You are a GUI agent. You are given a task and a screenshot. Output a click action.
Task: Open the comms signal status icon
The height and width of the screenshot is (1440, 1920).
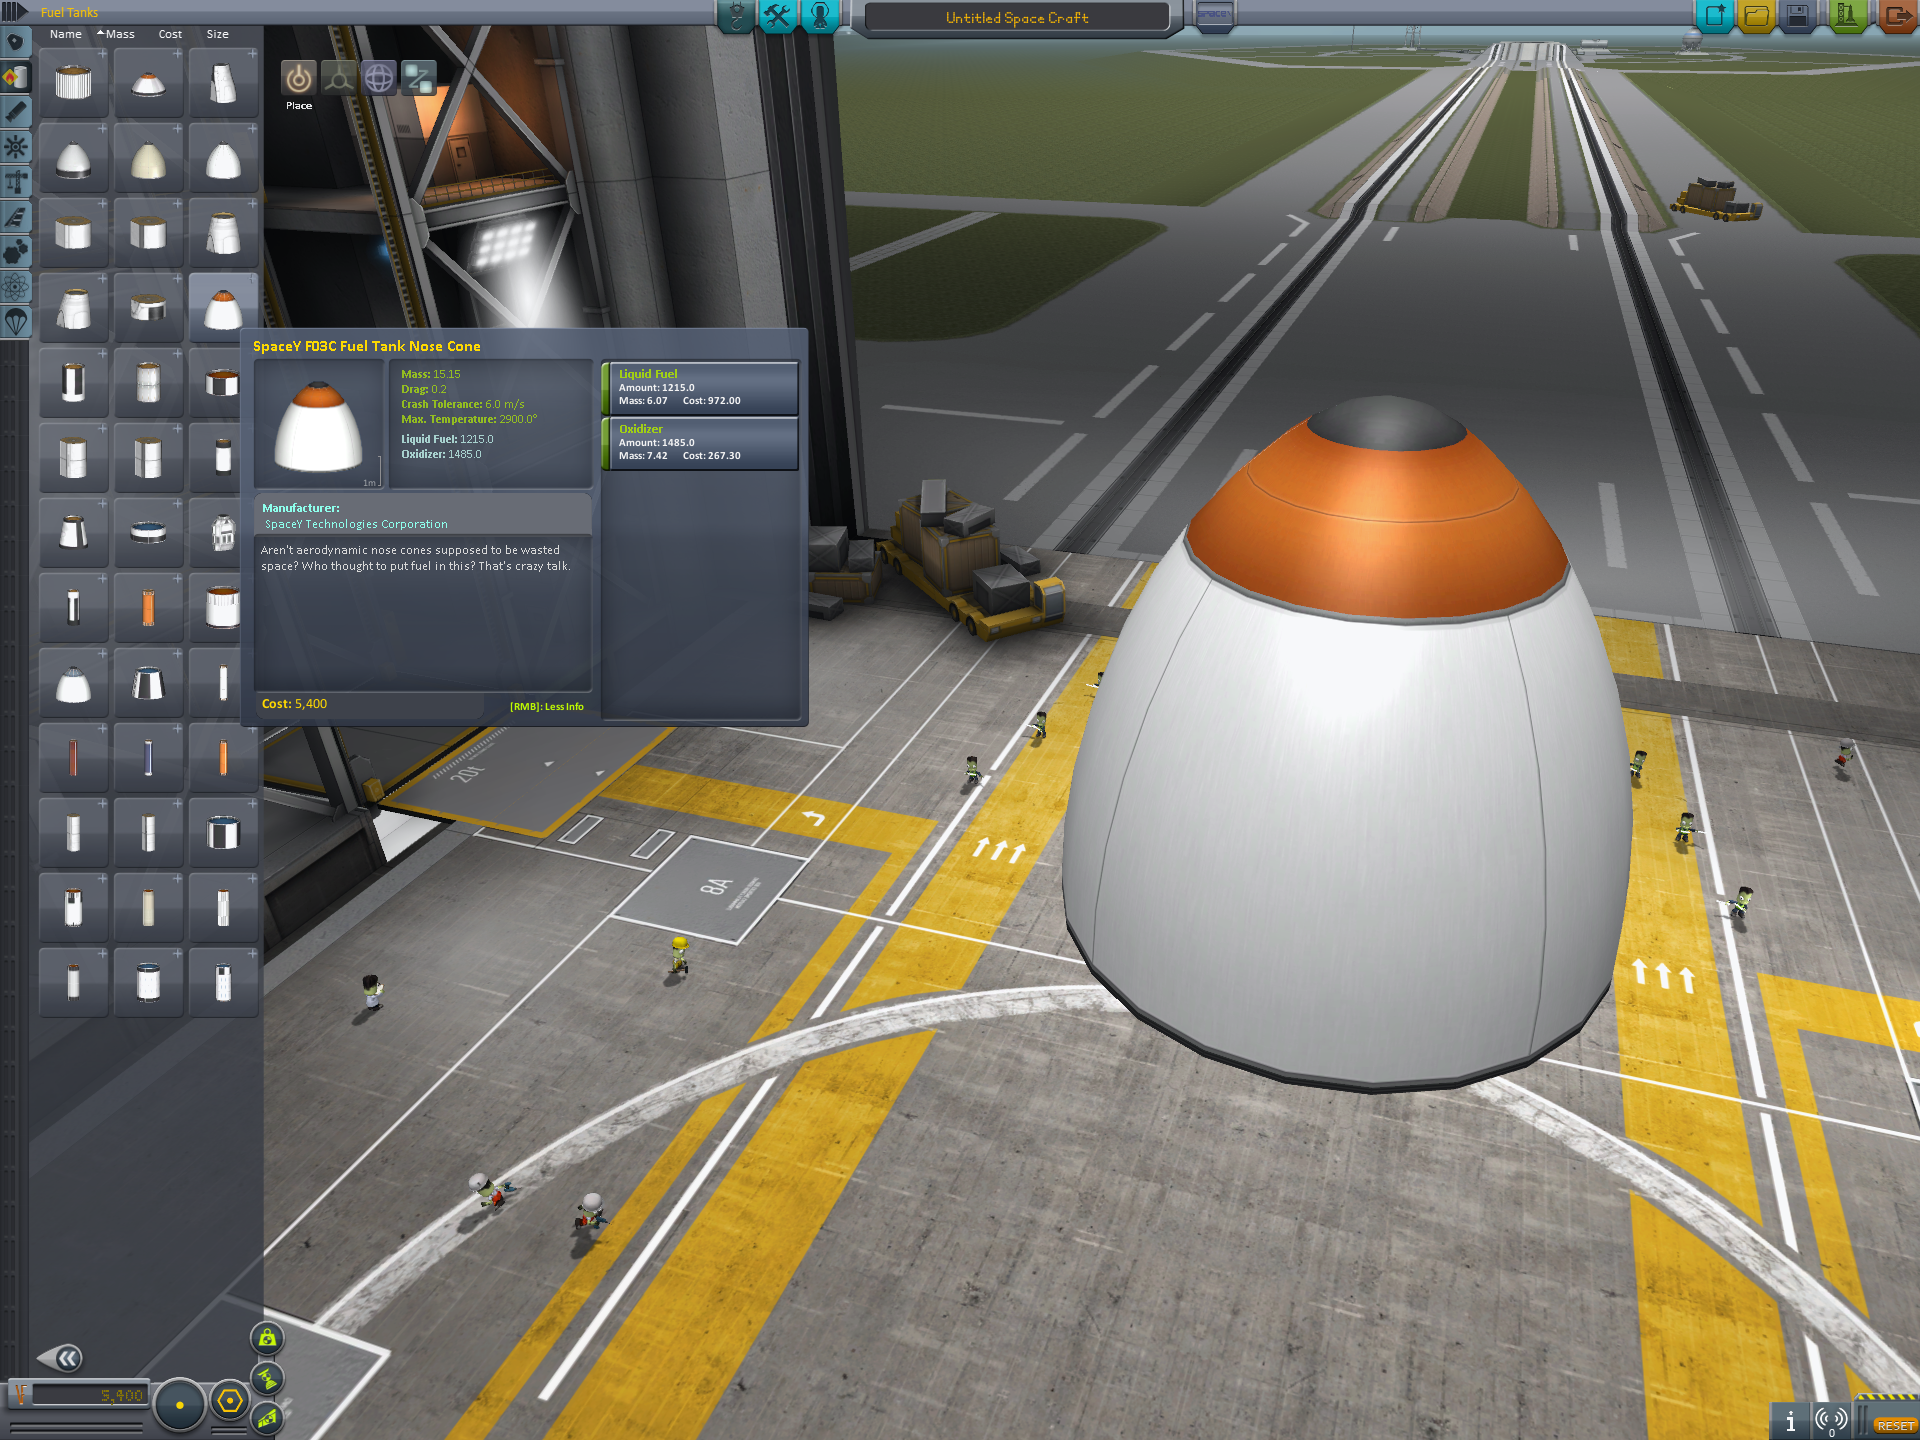[x=1832, y=1420]
